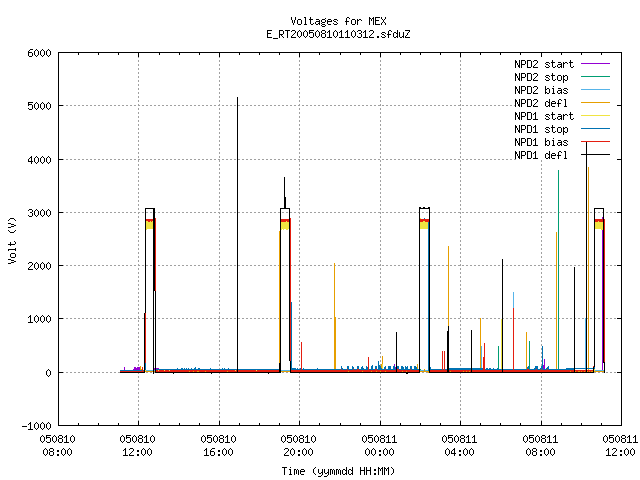
Task: Click the green spike near 3800 V
Action: tap(558, 269)
